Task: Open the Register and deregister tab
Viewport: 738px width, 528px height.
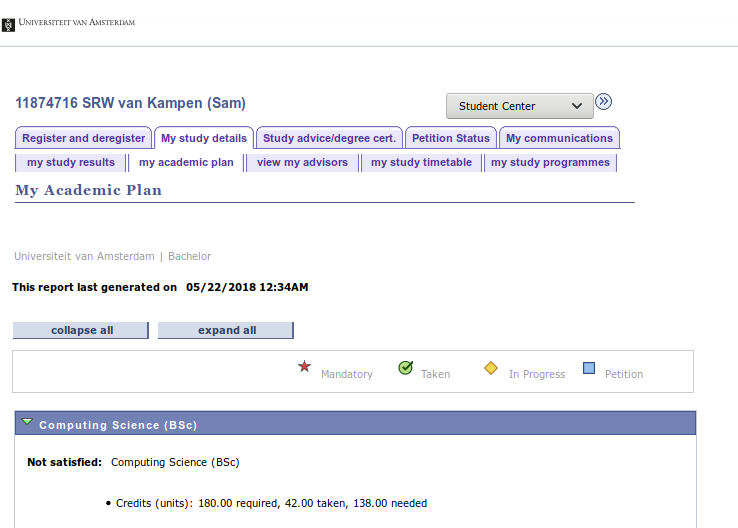Action: click(84, 138)
